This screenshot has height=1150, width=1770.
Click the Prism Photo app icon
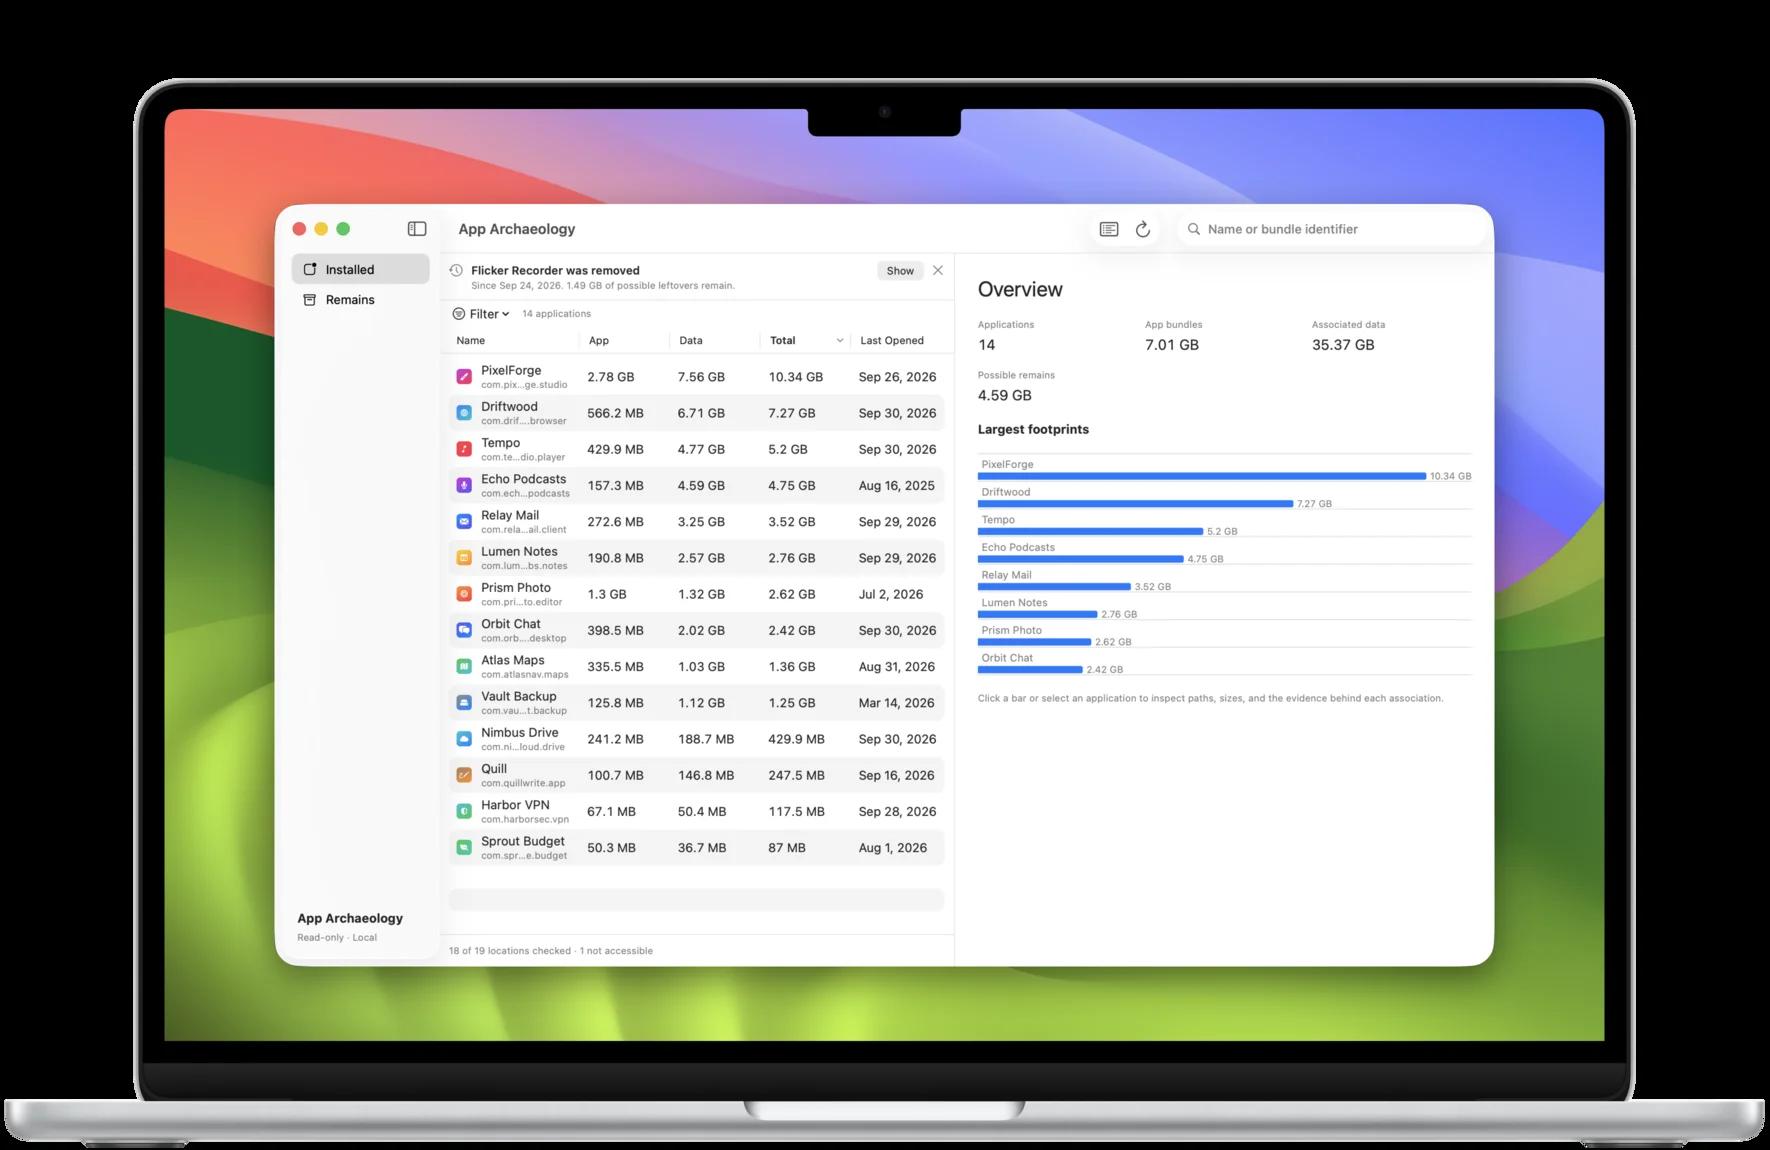coord(464,594)
